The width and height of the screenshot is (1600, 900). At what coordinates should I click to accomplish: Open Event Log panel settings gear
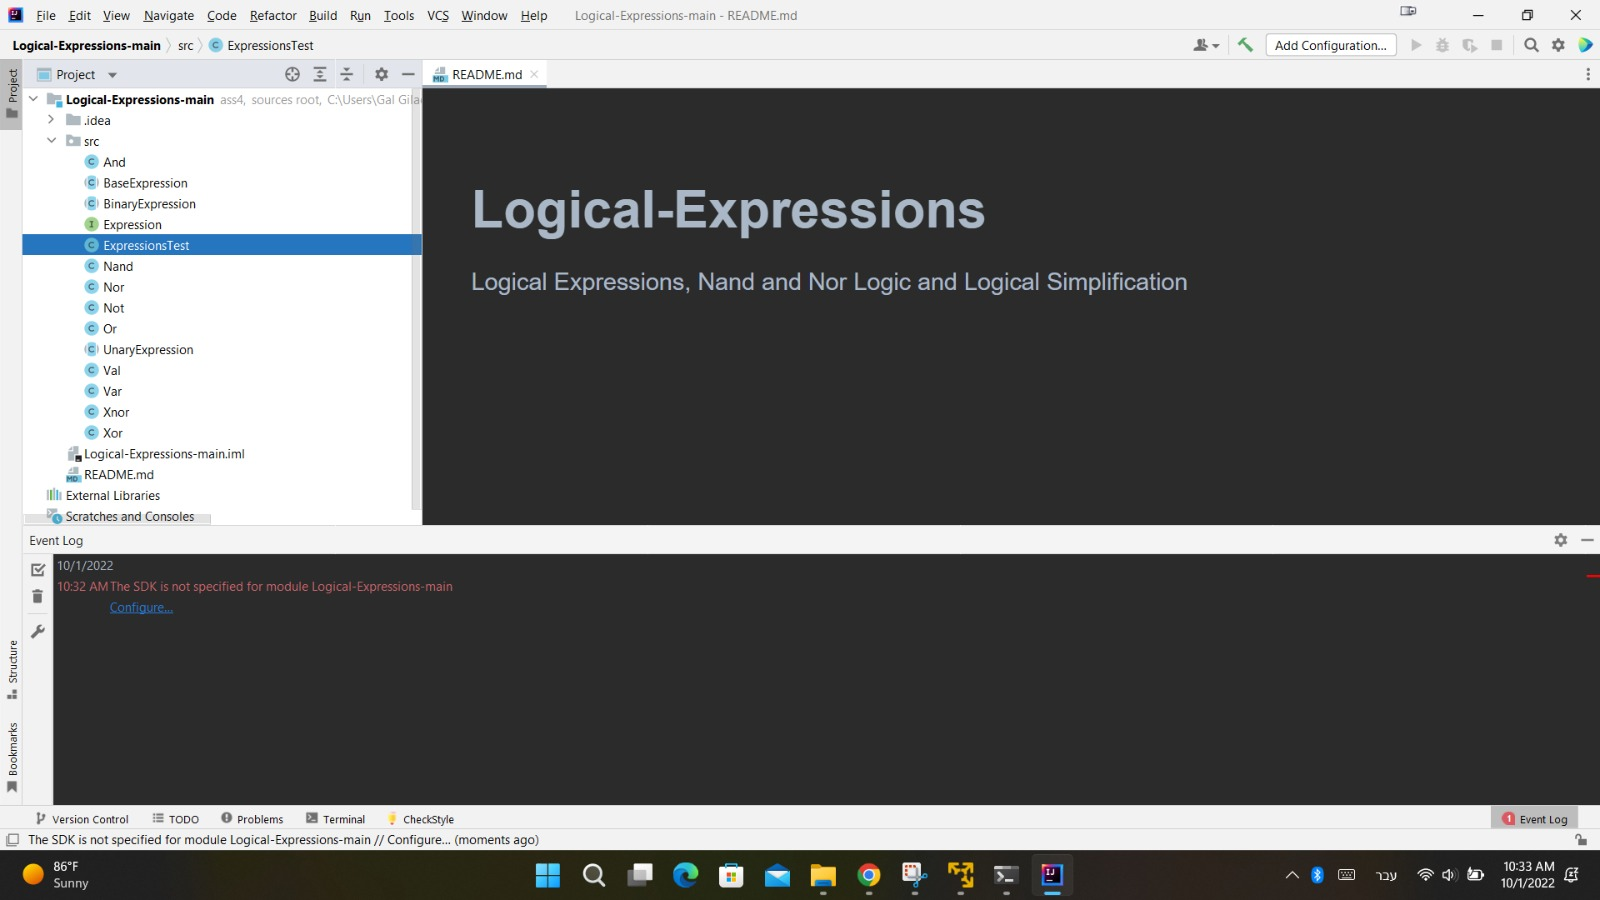[1560, 540]
